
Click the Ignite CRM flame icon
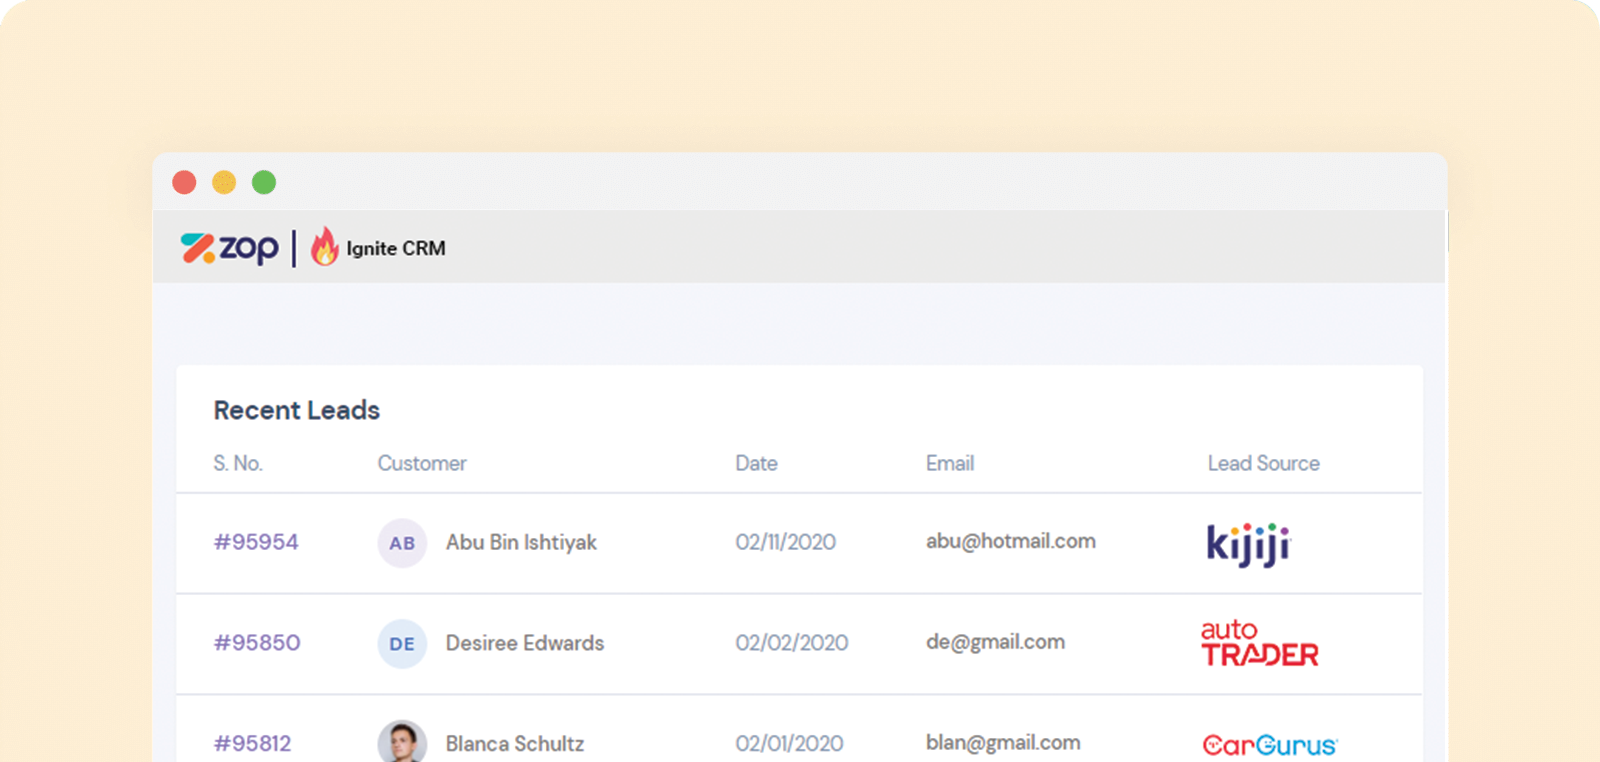click(x=324, y=246)
